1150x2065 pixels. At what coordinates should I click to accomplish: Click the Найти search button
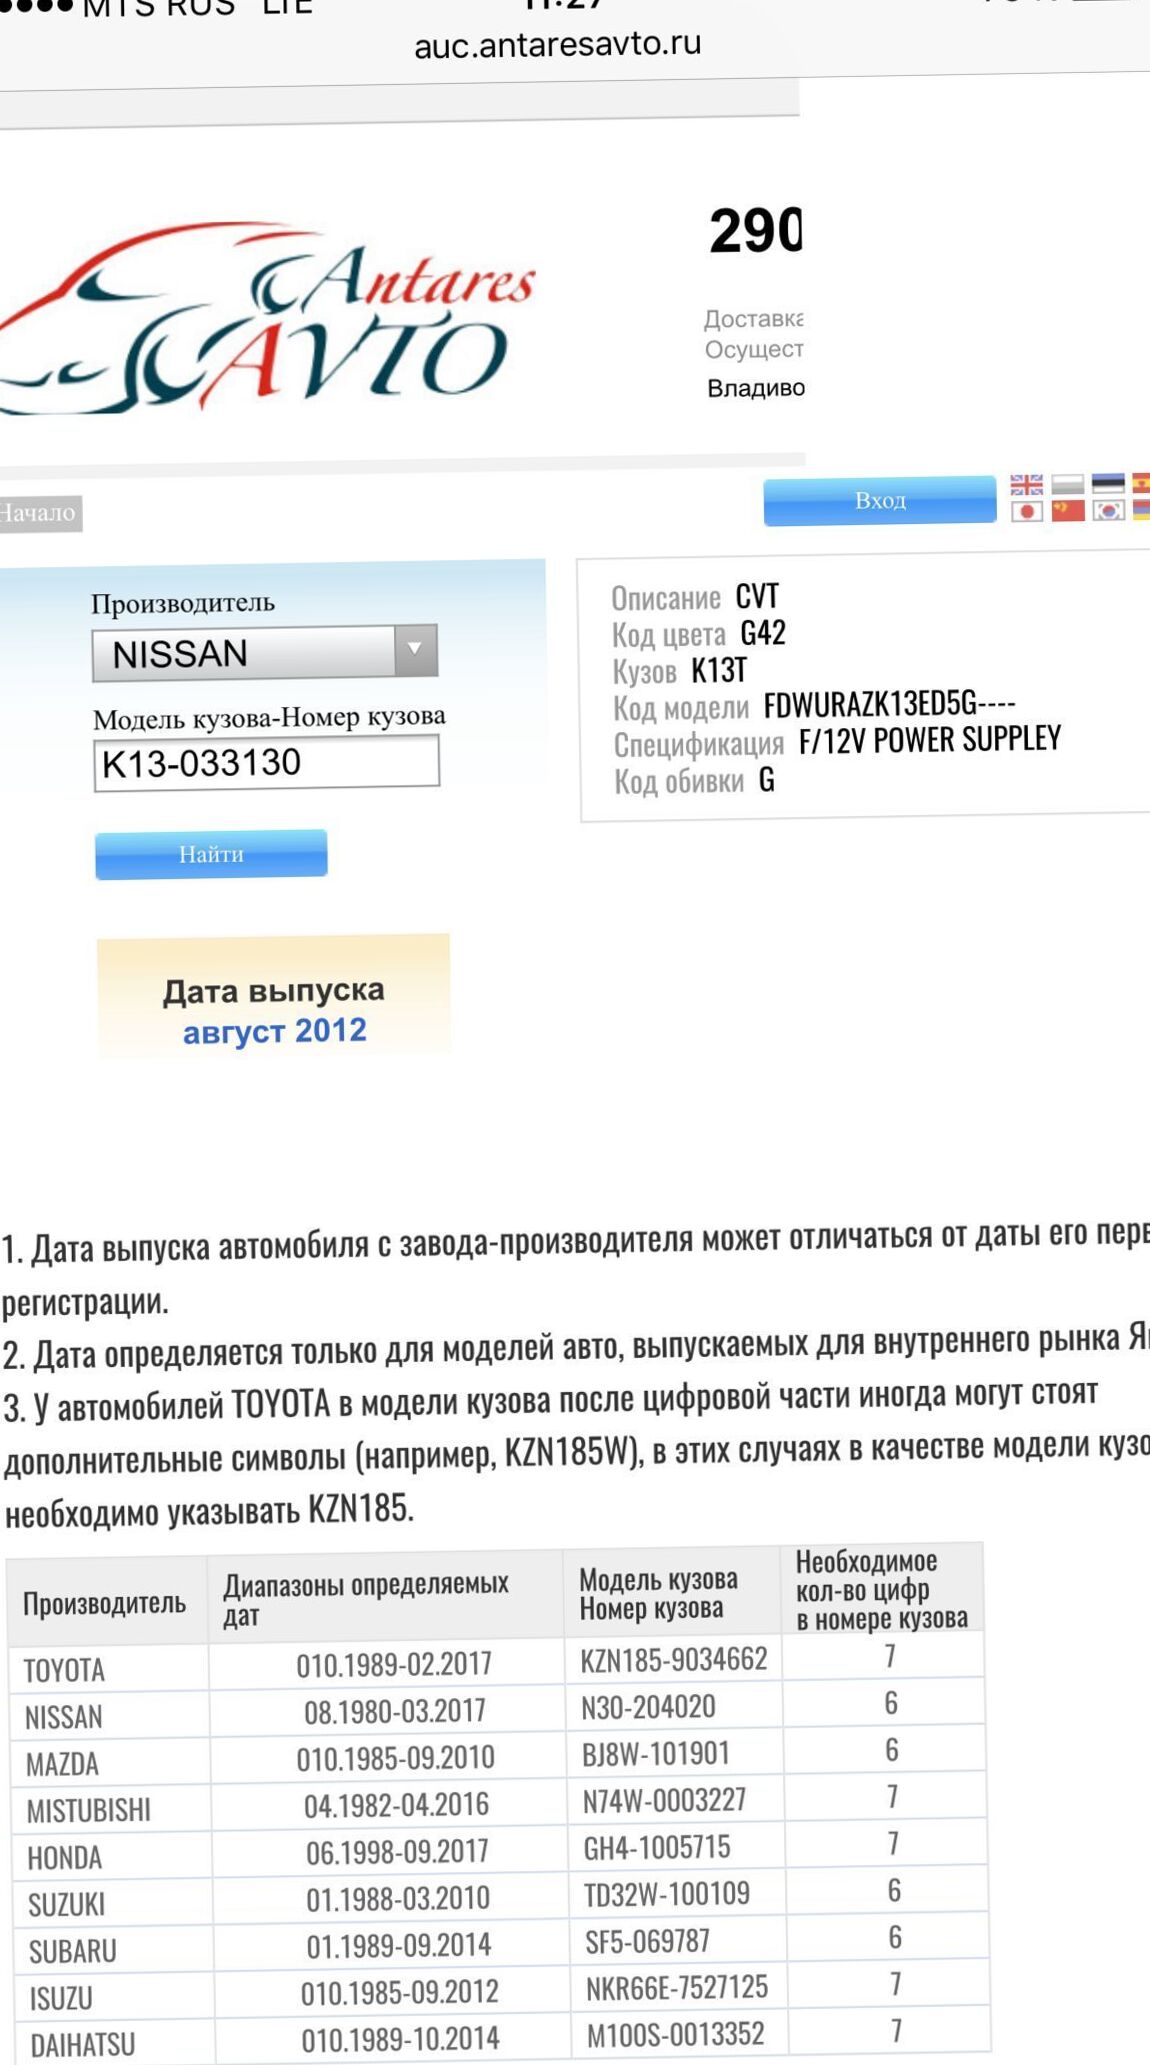click(211, 854)
